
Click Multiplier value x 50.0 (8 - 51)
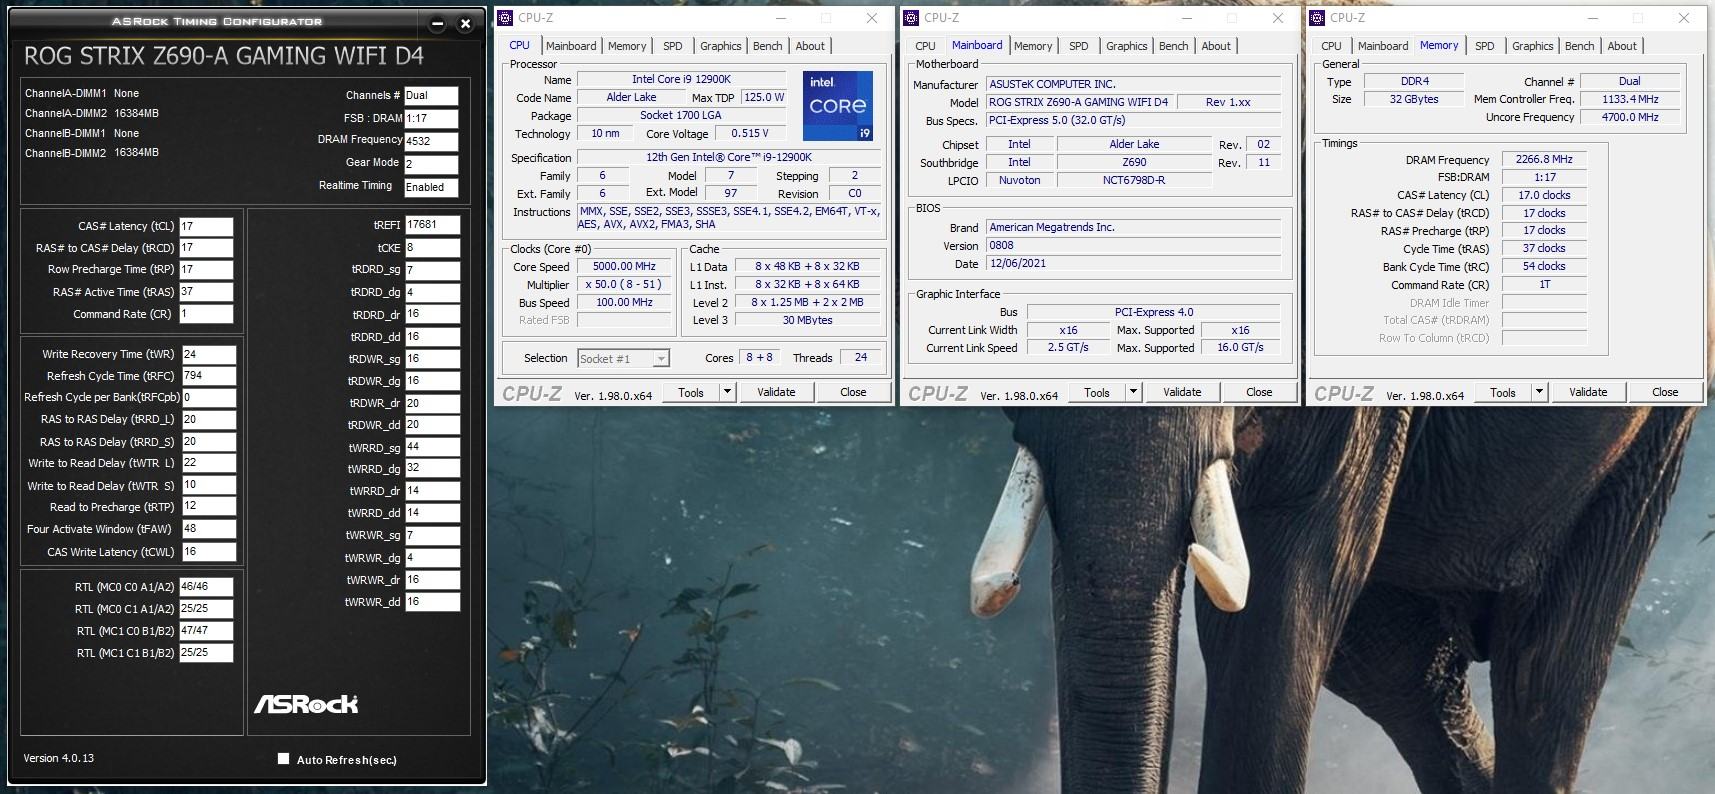coord(624,284)
